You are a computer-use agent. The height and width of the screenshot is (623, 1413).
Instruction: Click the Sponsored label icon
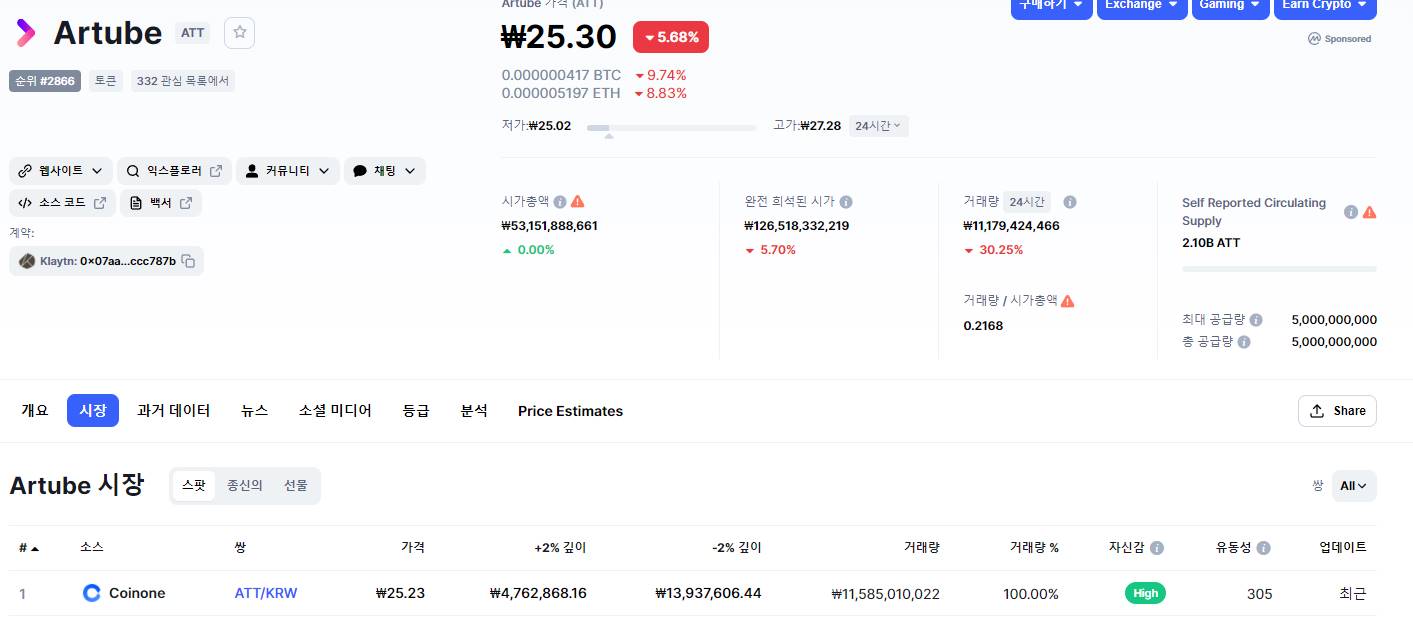point(1315,39)
